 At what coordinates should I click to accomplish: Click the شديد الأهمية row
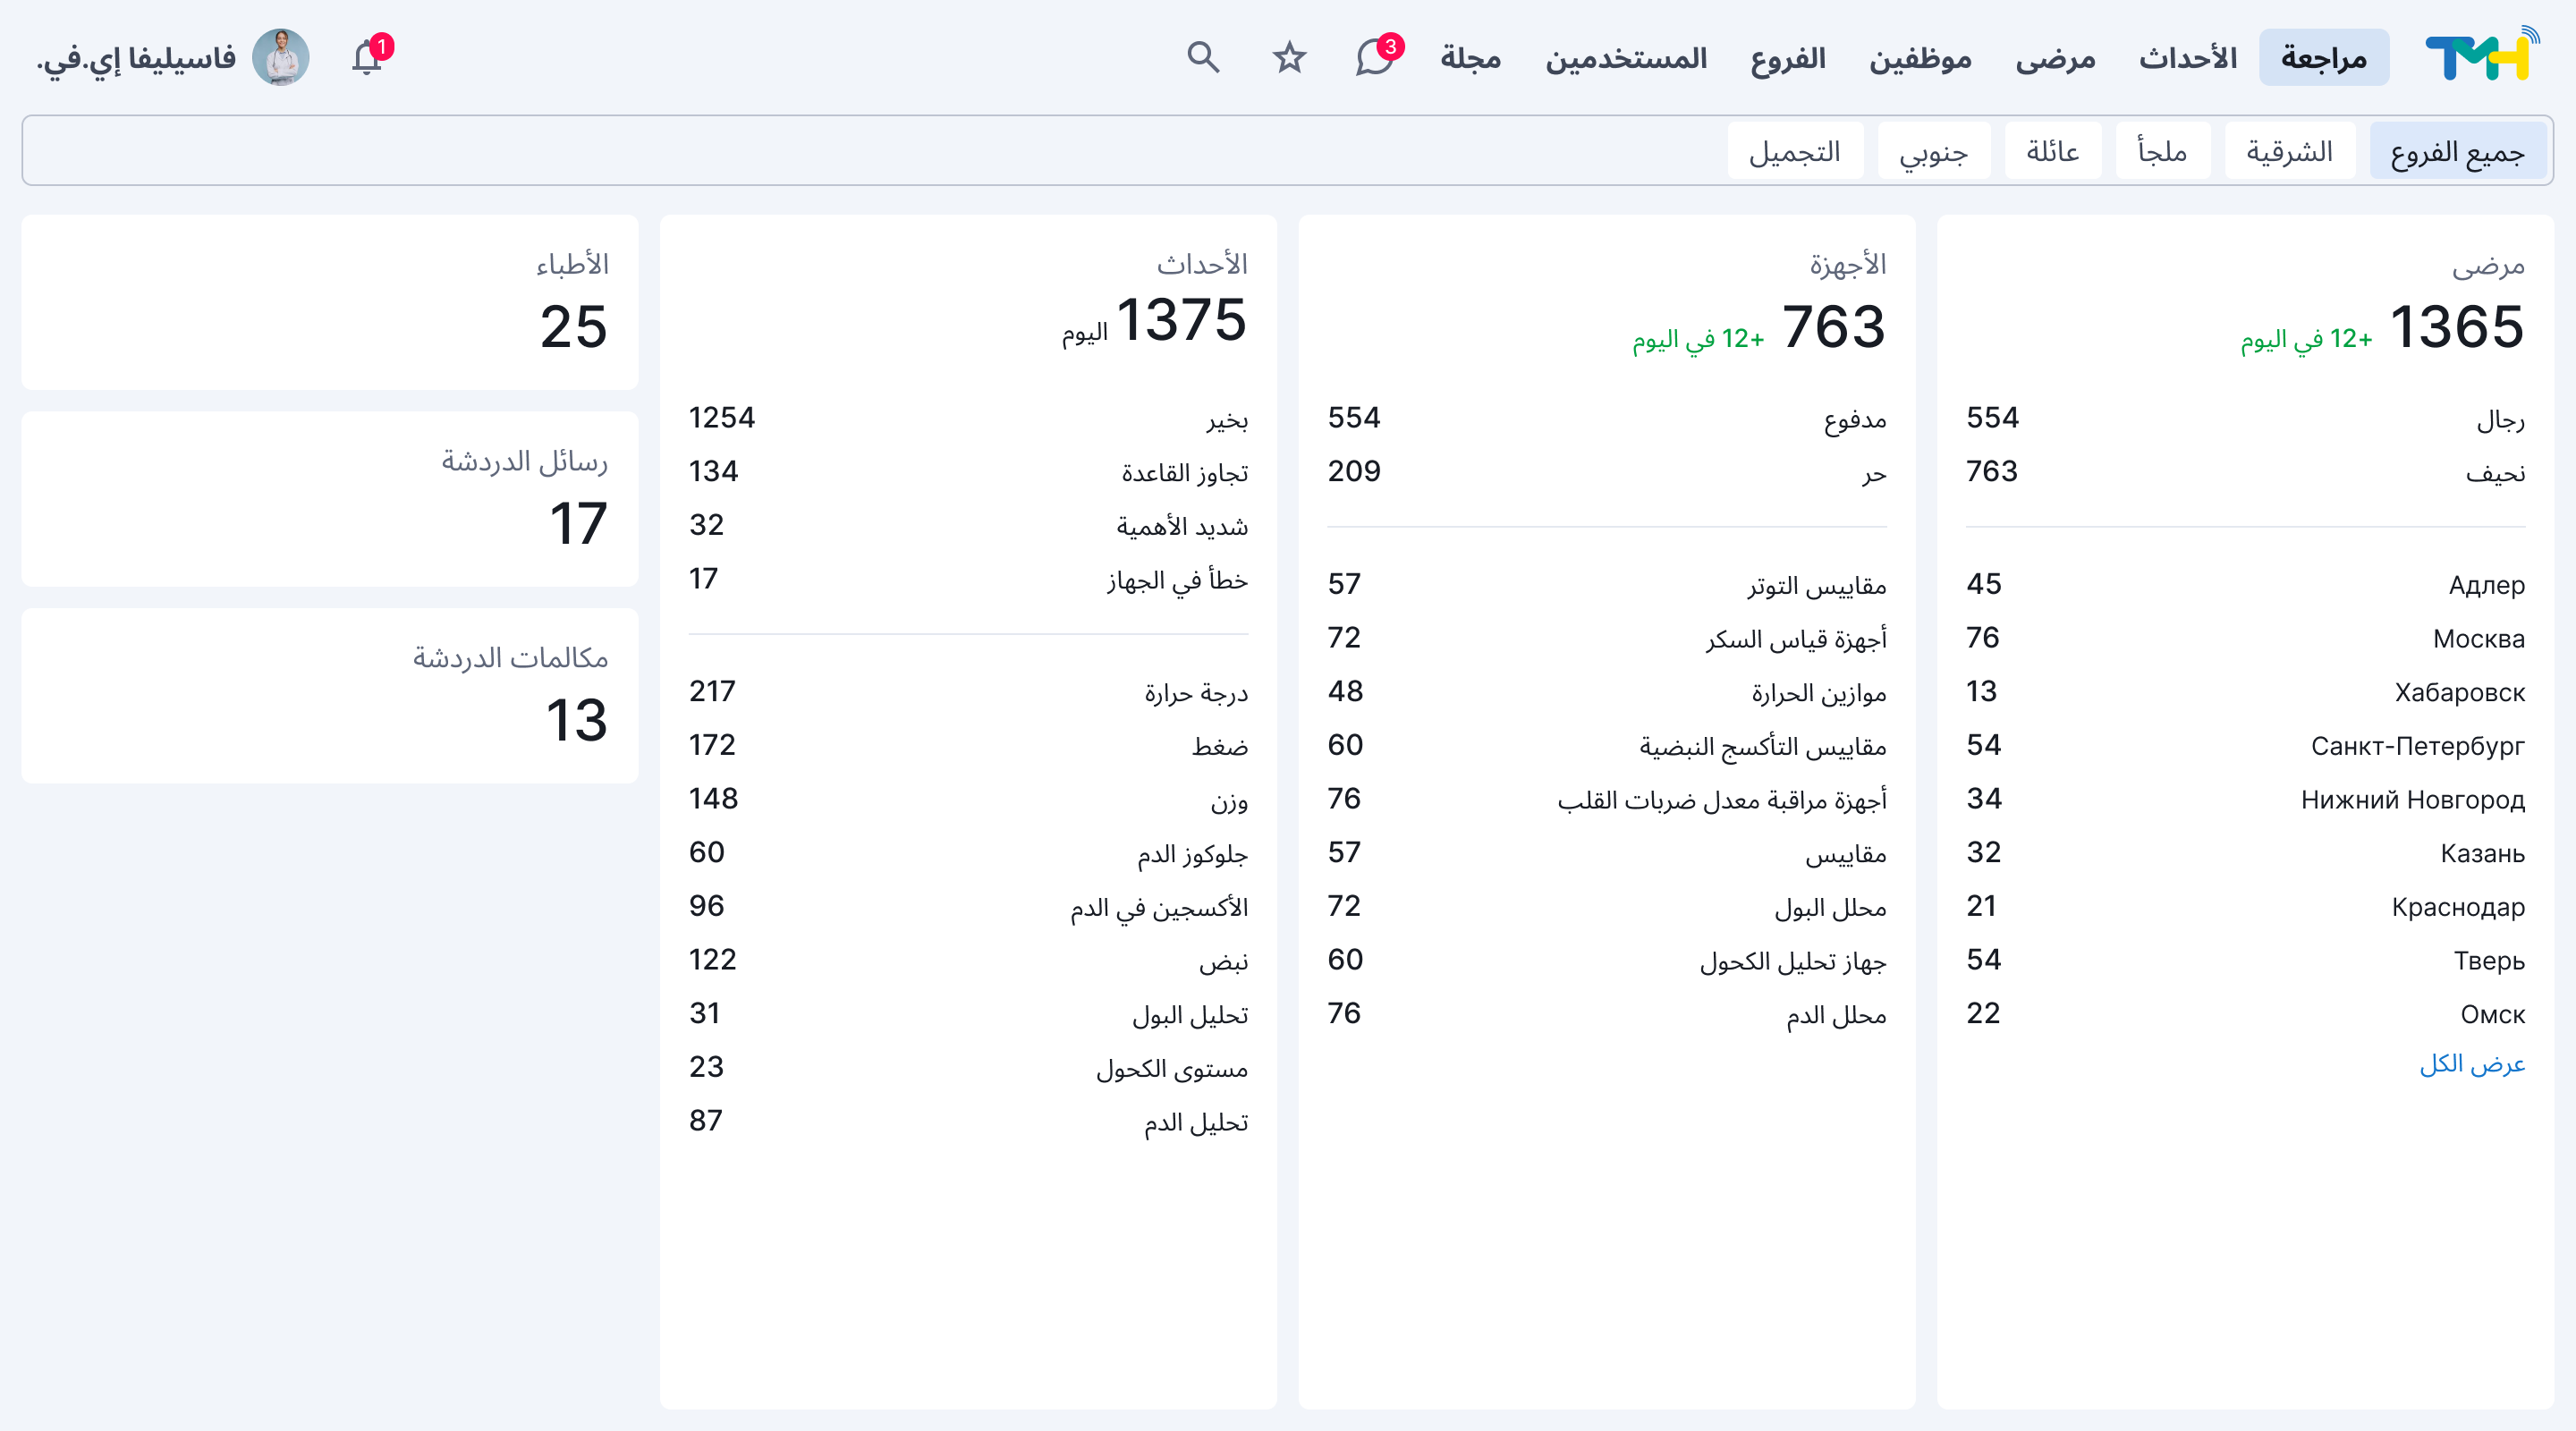point(968,525)
